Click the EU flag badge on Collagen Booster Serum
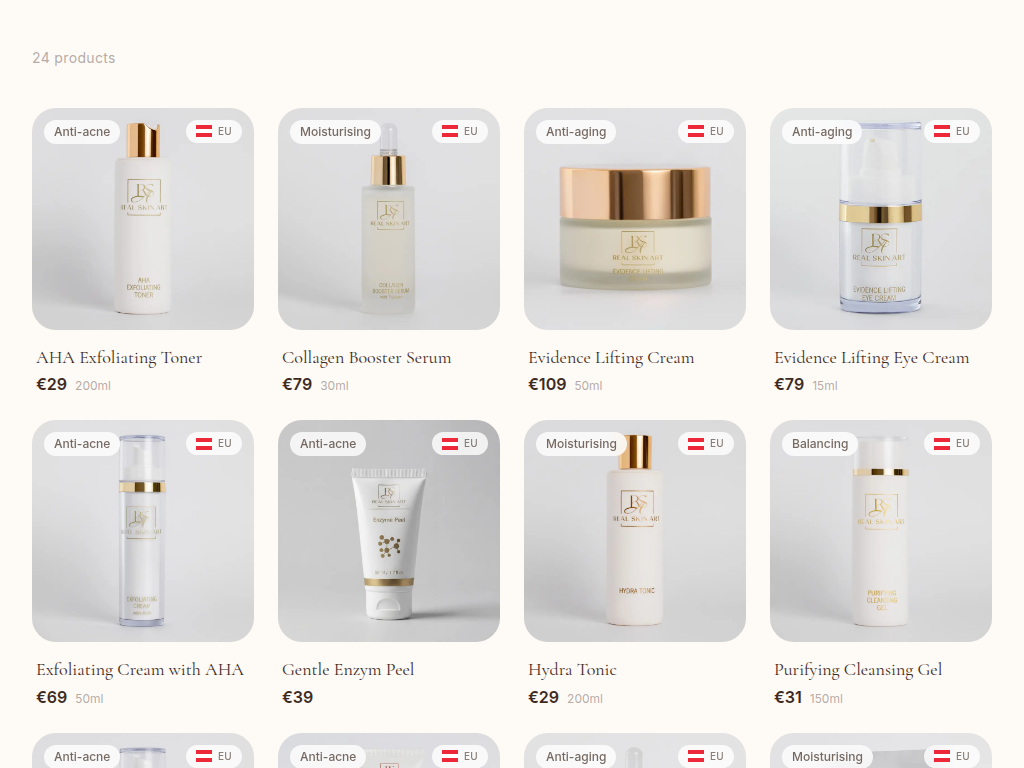The image size is (1024, 768). [460, 131]
